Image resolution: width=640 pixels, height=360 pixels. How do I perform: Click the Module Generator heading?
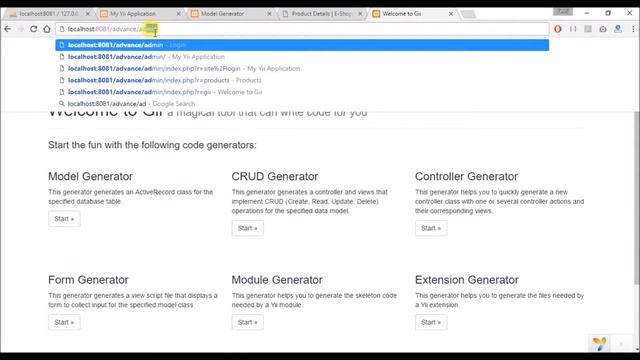(x=277, y=280)
